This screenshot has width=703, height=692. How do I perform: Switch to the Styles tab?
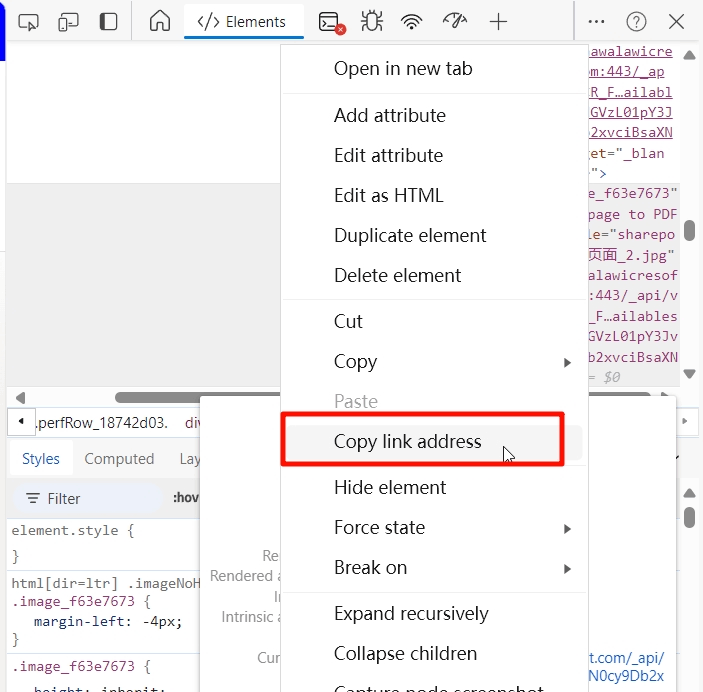(41, 458)
